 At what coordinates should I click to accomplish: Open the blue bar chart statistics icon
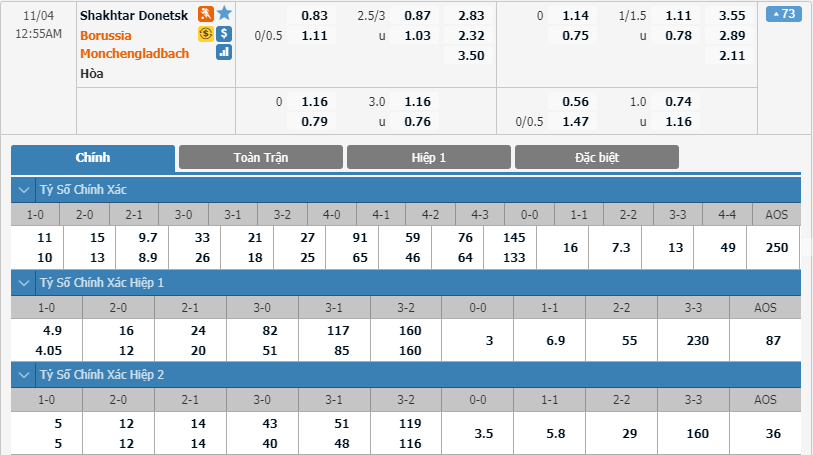tap(224, 52)
